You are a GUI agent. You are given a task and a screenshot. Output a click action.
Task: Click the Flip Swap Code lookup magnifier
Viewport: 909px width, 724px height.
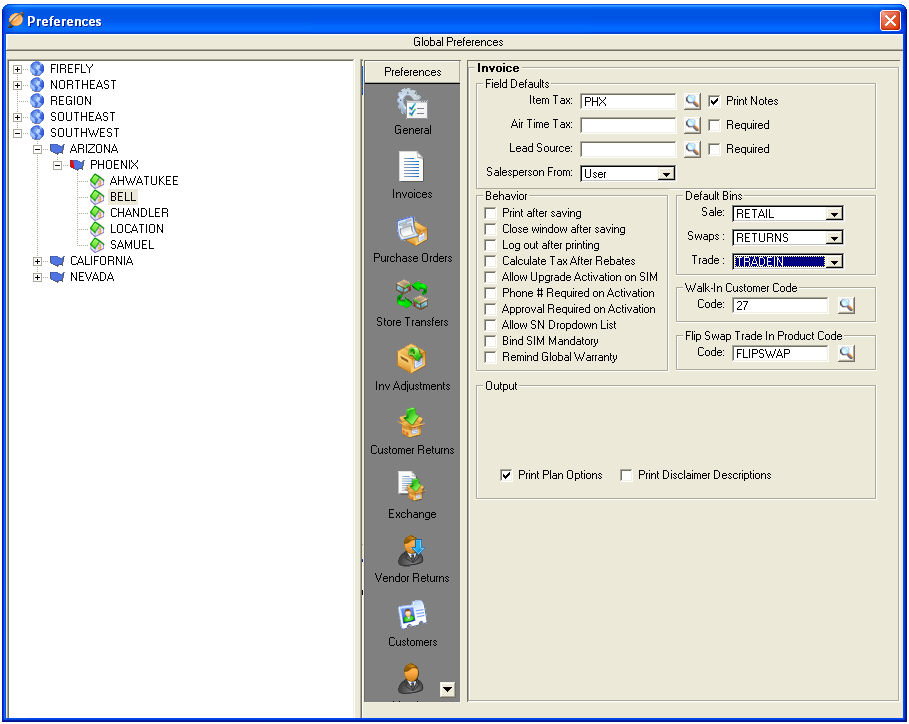coord(846,353)
